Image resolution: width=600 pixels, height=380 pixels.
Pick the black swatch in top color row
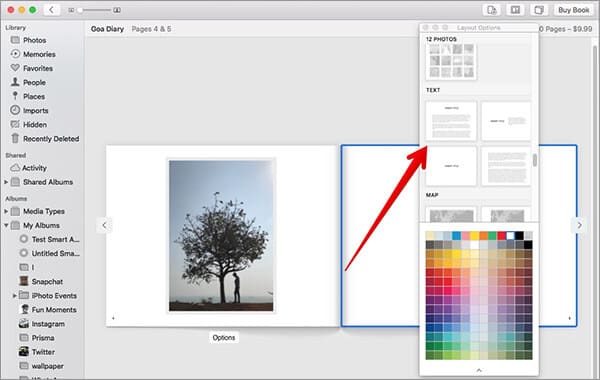click(x=519, y=235)
